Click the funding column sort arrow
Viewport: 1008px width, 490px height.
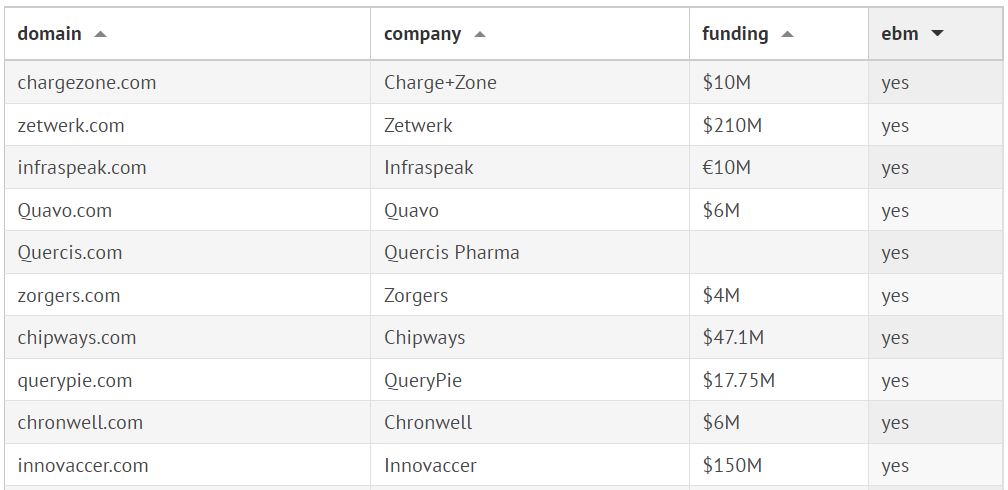click(787, 34)
